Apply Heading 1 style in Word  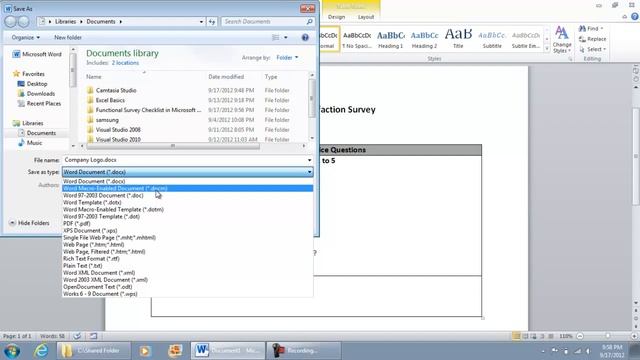point(390,39)
